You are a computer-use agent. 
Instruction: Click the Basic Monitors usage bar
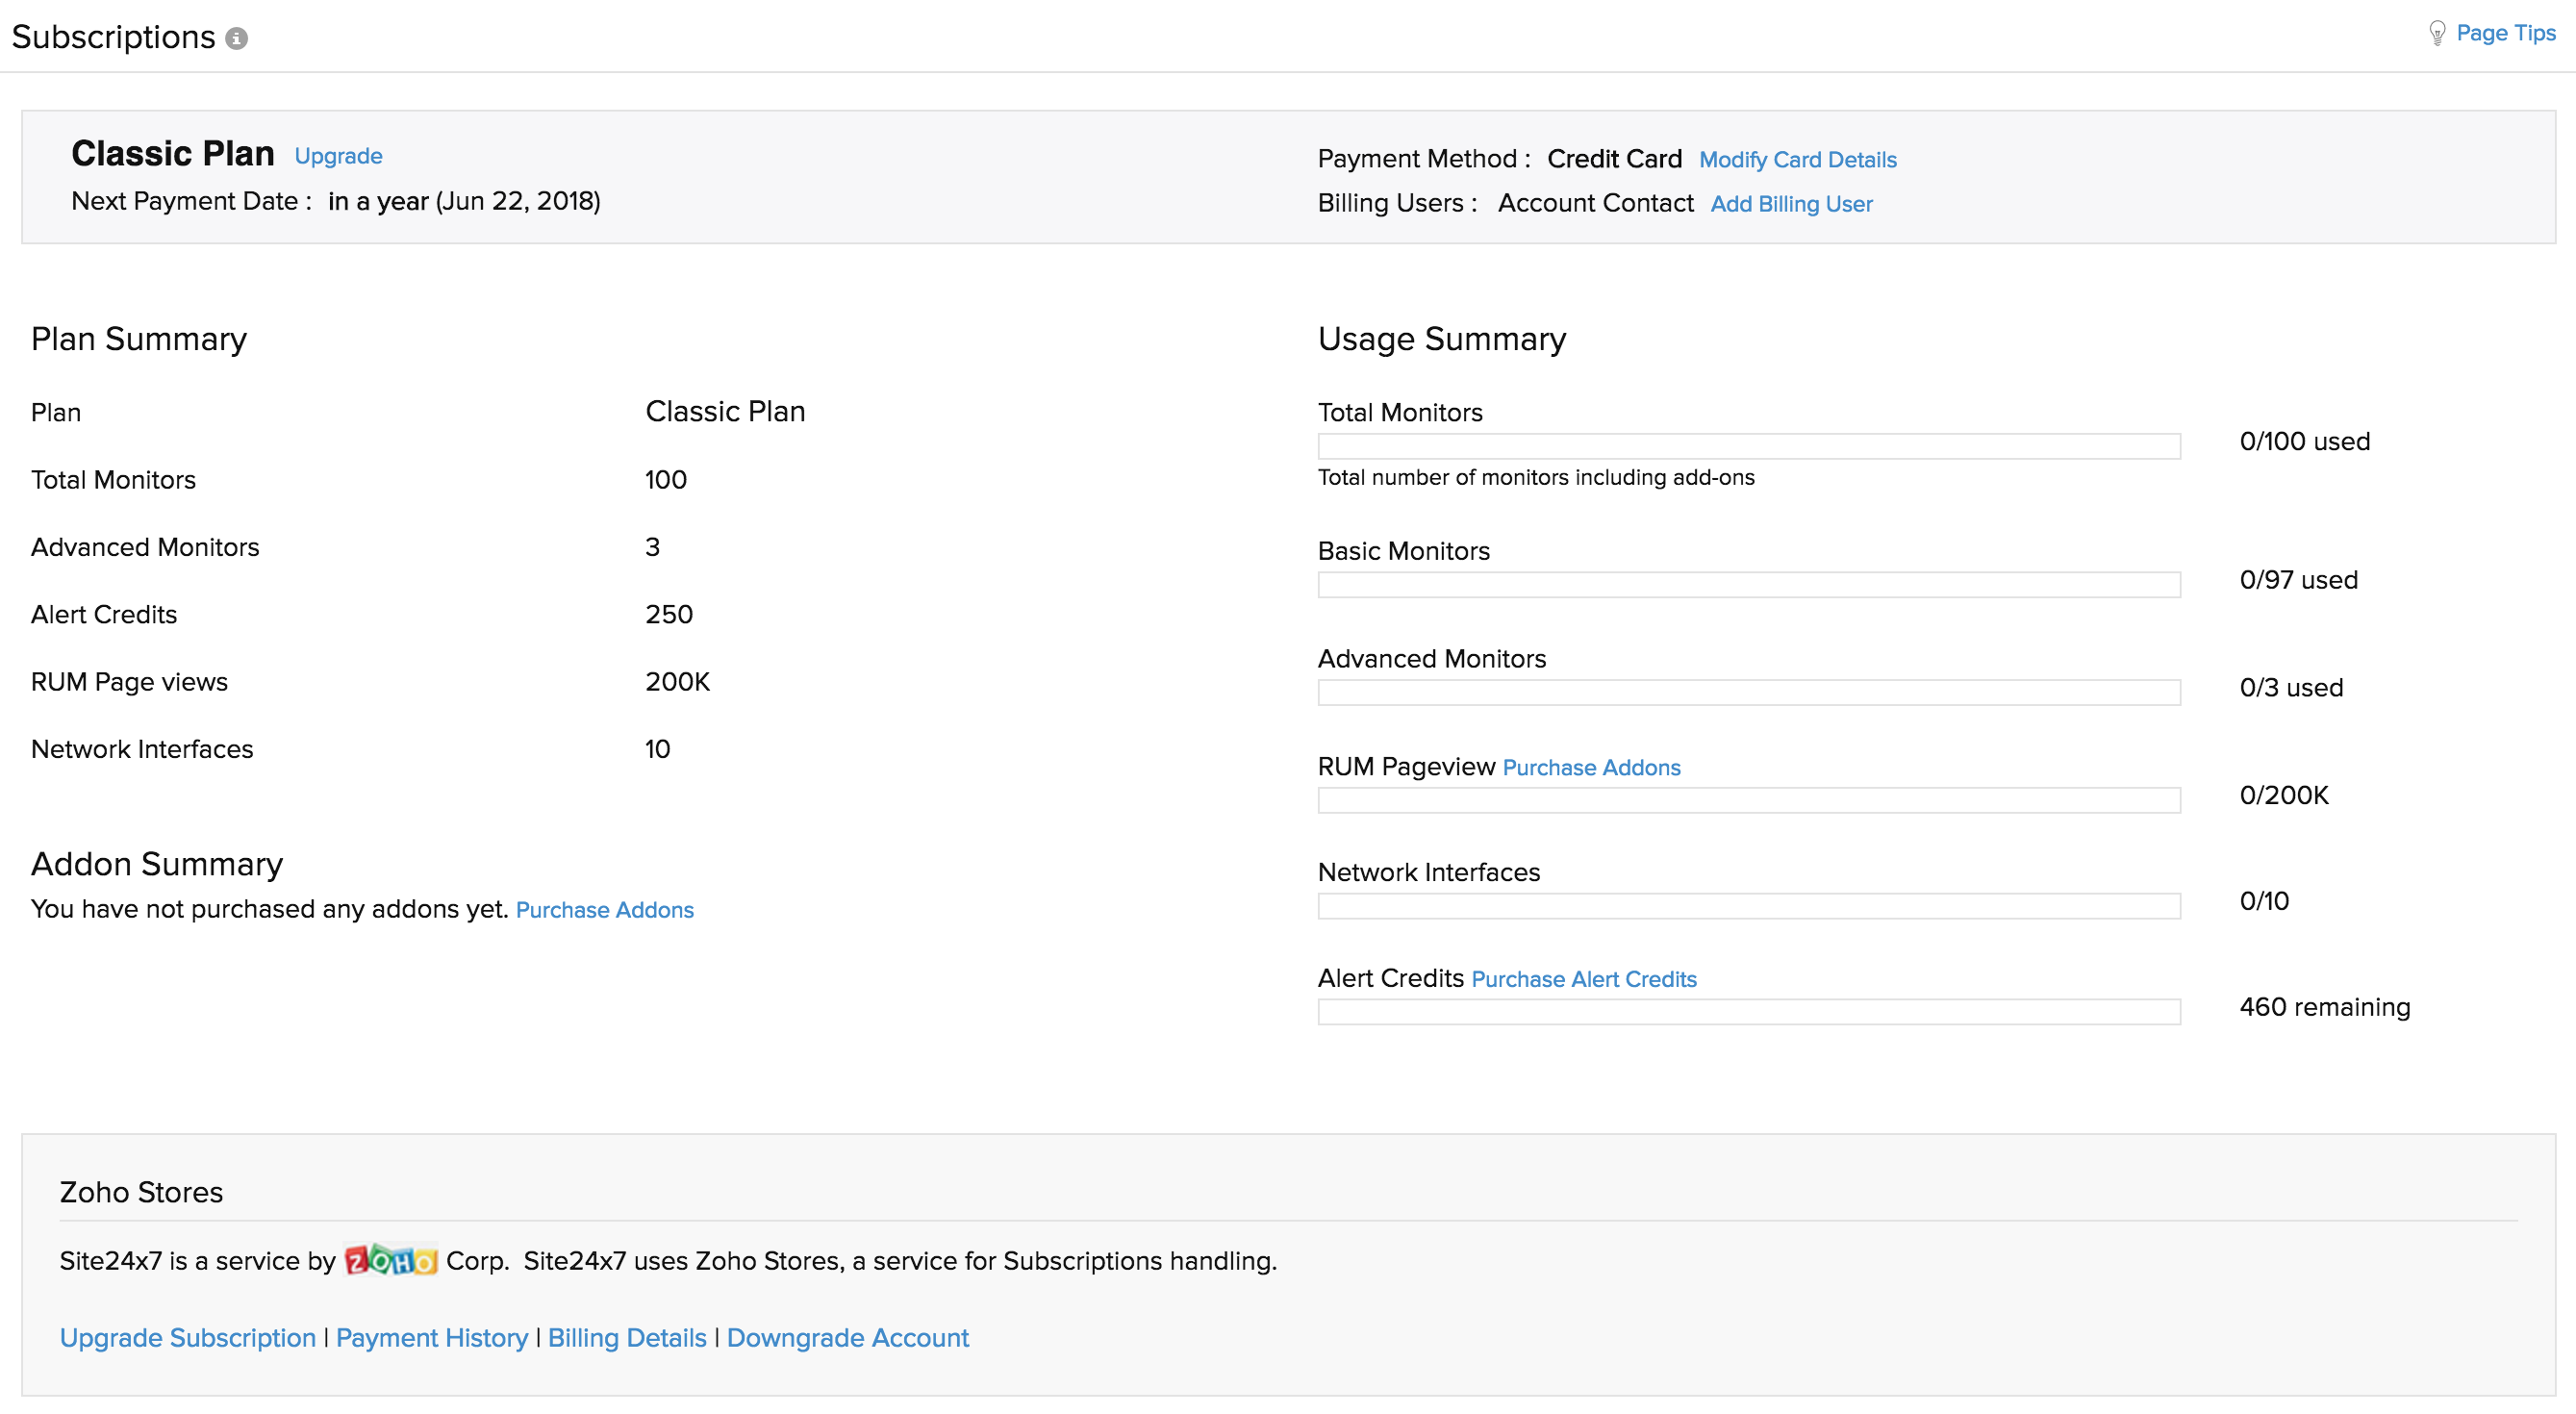(1748, 584)
